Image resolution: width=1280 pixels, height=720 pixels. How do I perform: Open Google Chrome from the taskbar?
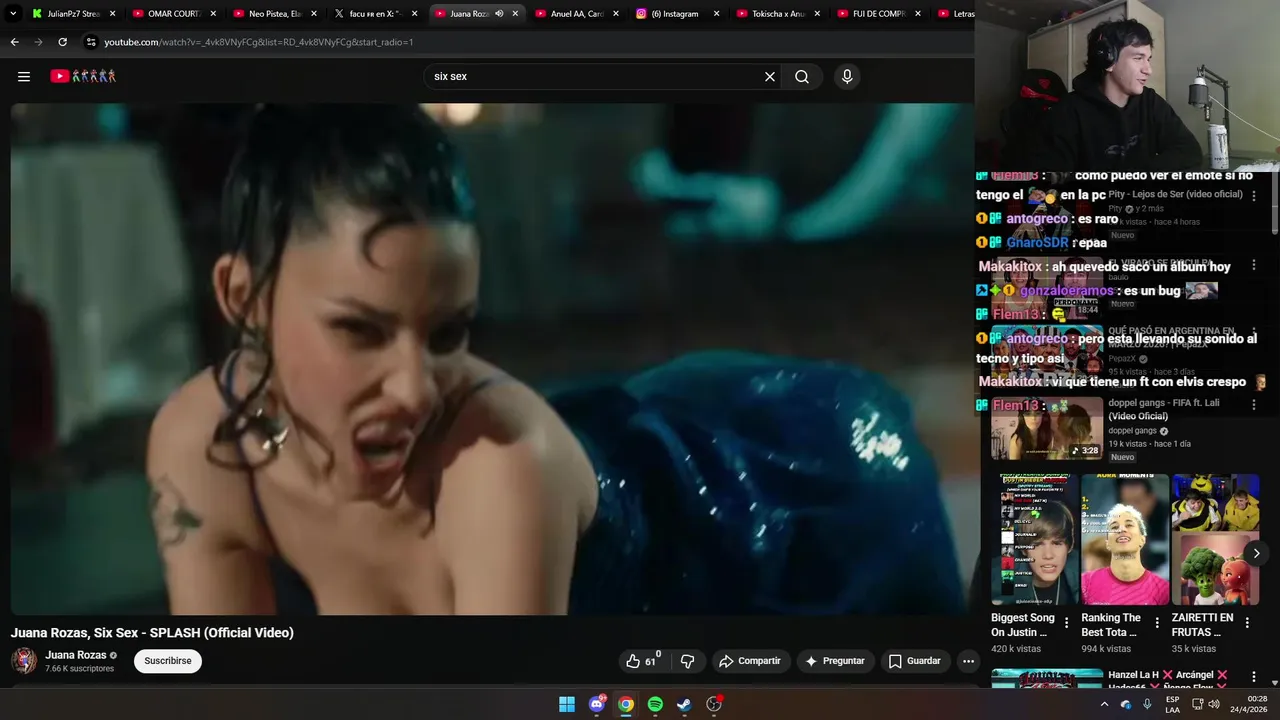(x=626, y=704)
